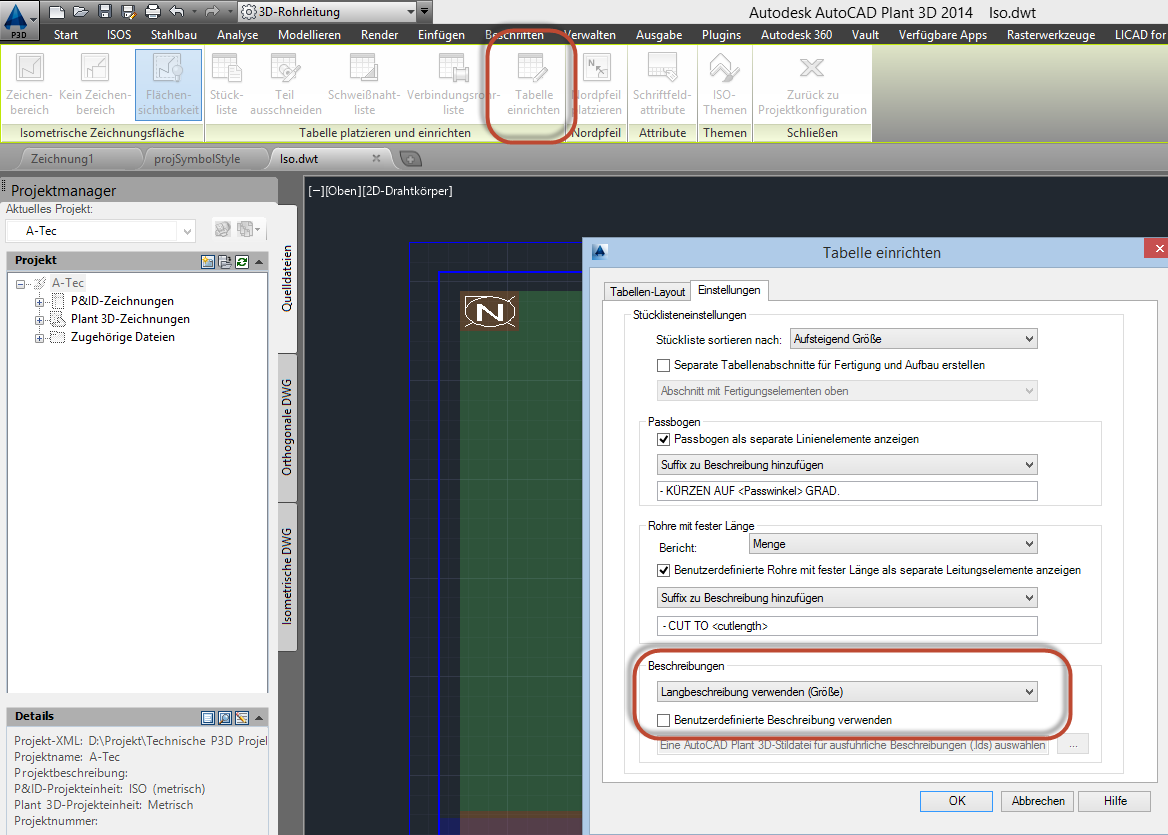The width and height of the screenshot is (1168, 835).
Task: Edit the KÜRZEN AUF Passwinkel GRAD text field
Action: [x=847, y=491]
